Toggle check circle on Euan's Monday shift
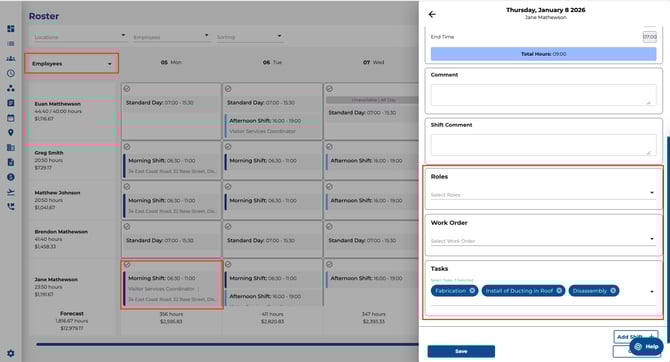 coord(127,88)
